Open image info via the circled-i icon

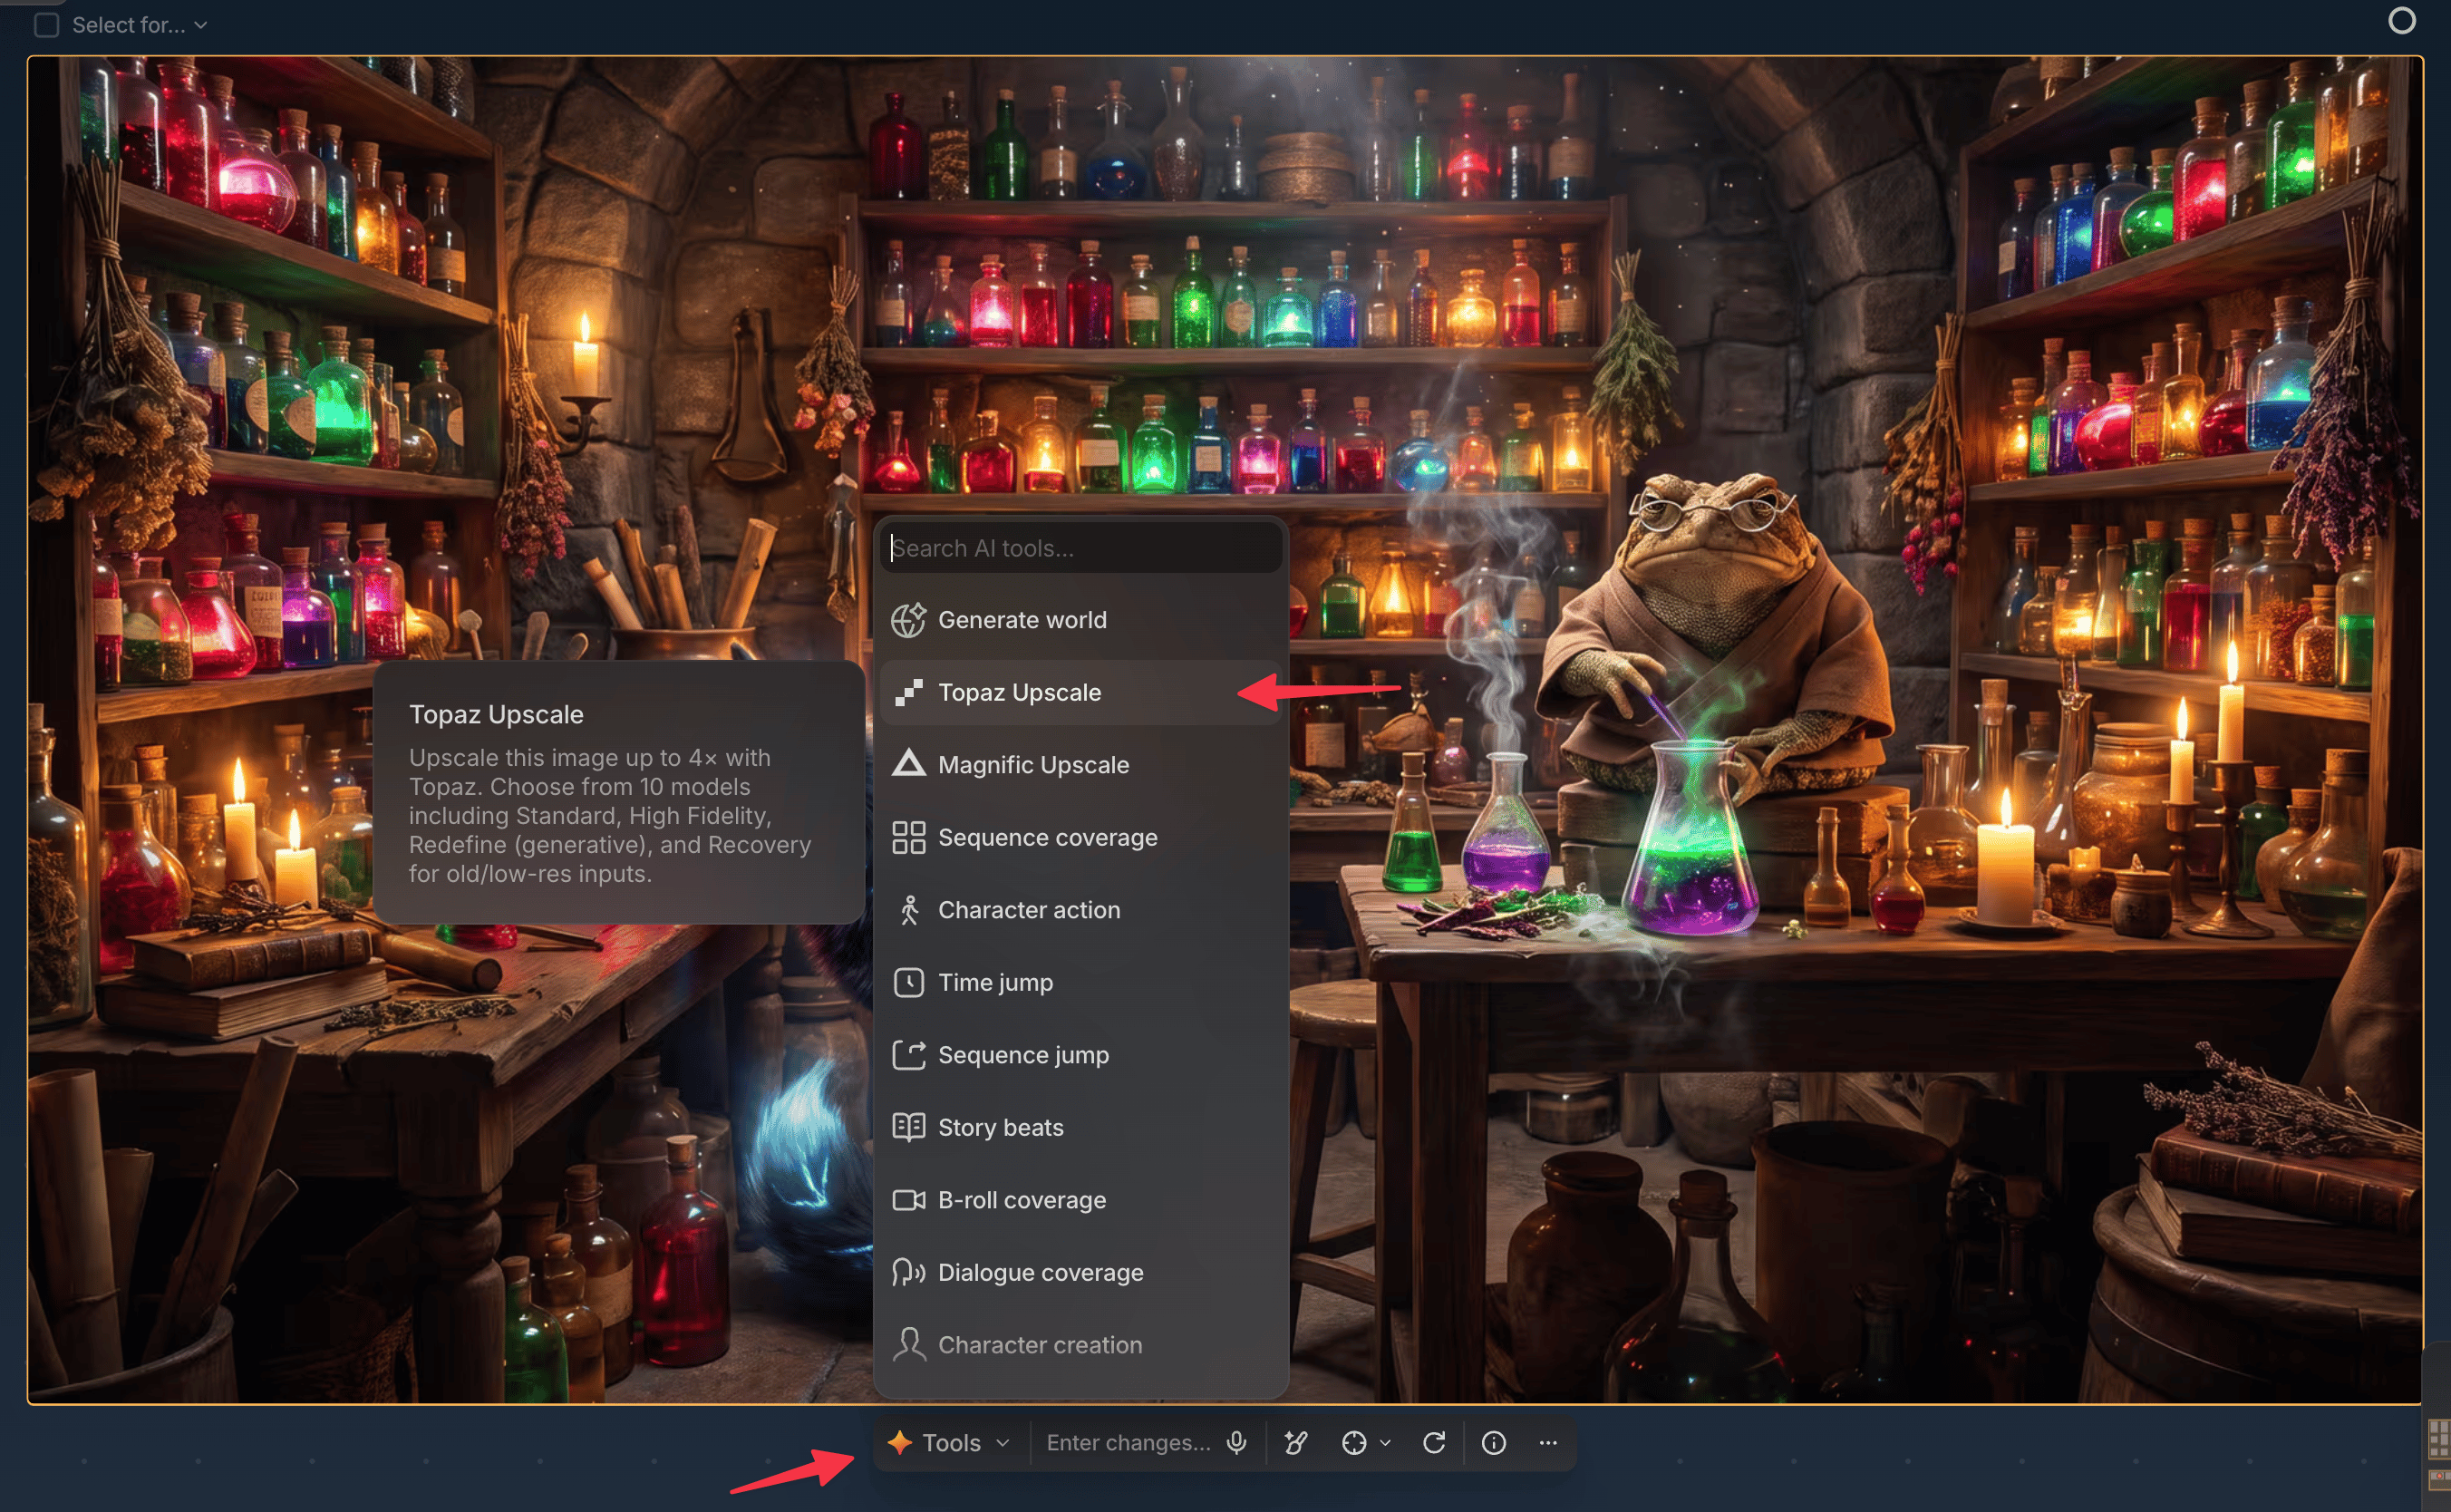(1494, 1443)
